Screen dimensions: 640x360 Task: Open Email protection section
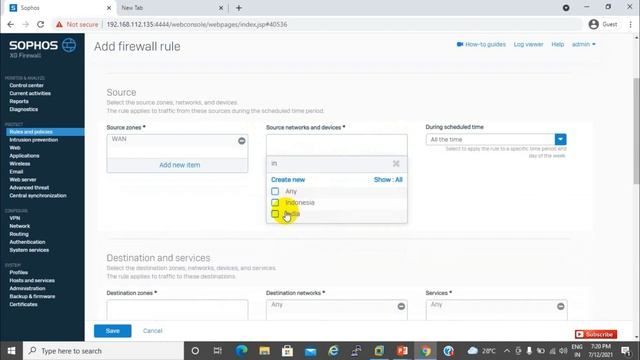(16, 171)
